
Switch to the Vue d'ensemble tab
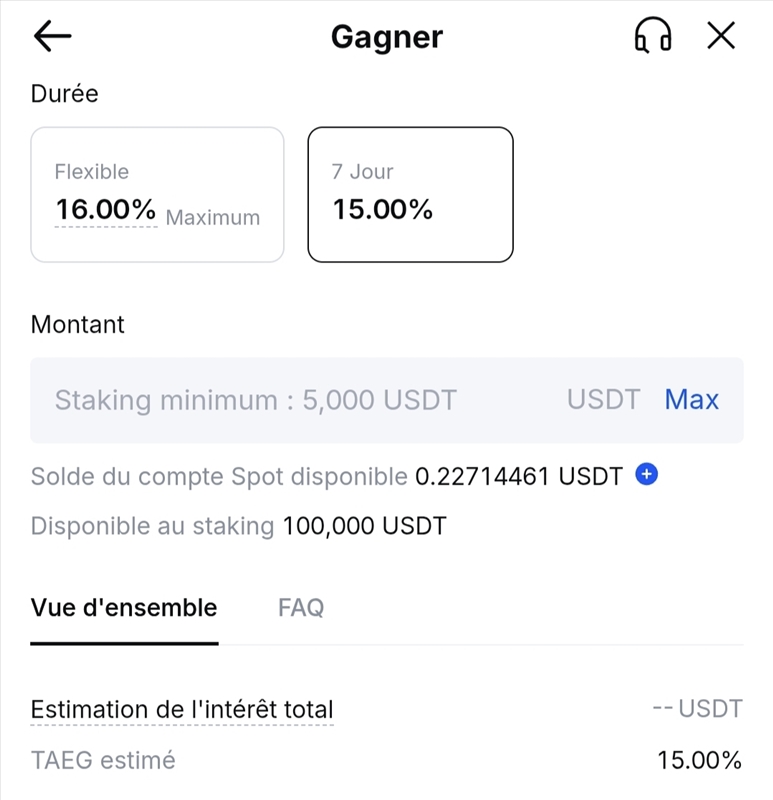(x=124, y=607)
